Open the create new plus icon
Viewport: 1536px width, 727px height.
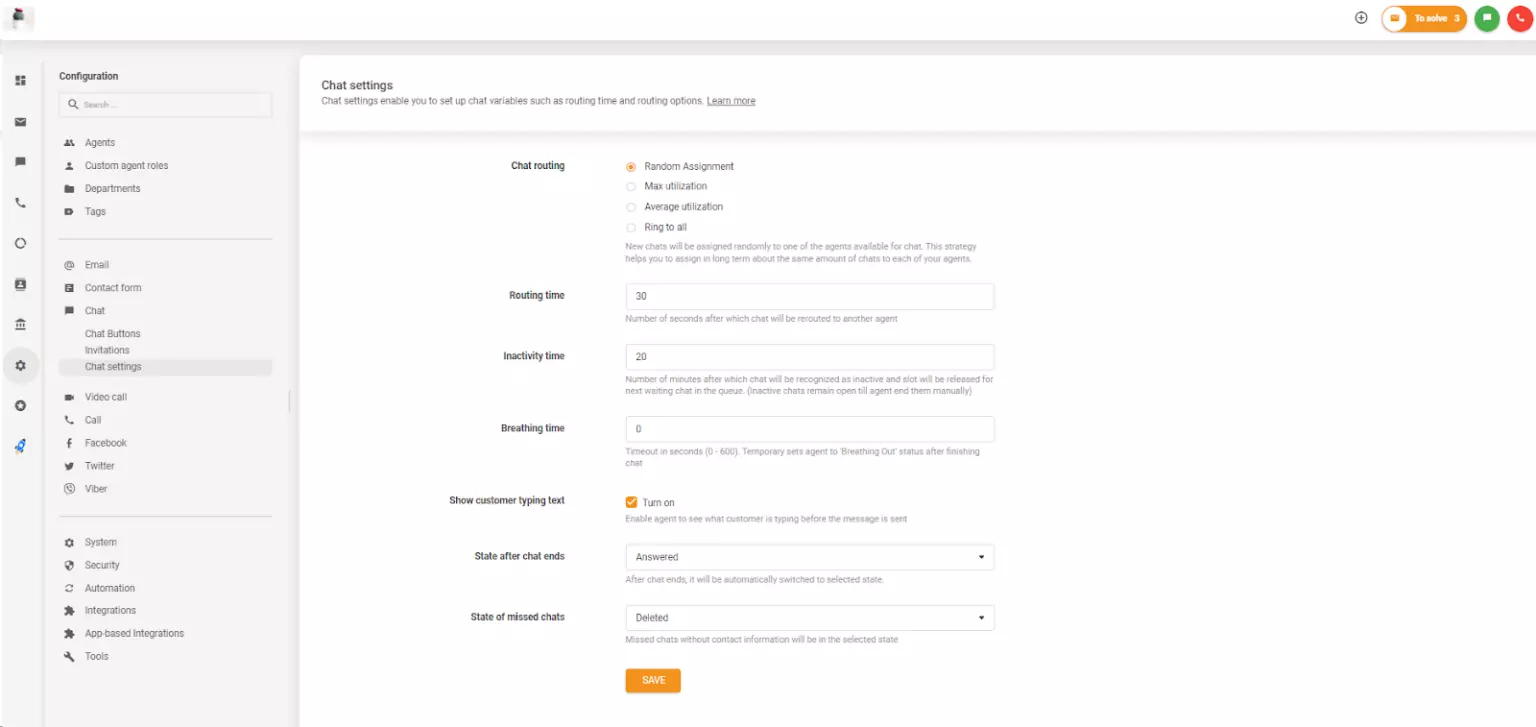(1361, 17)
